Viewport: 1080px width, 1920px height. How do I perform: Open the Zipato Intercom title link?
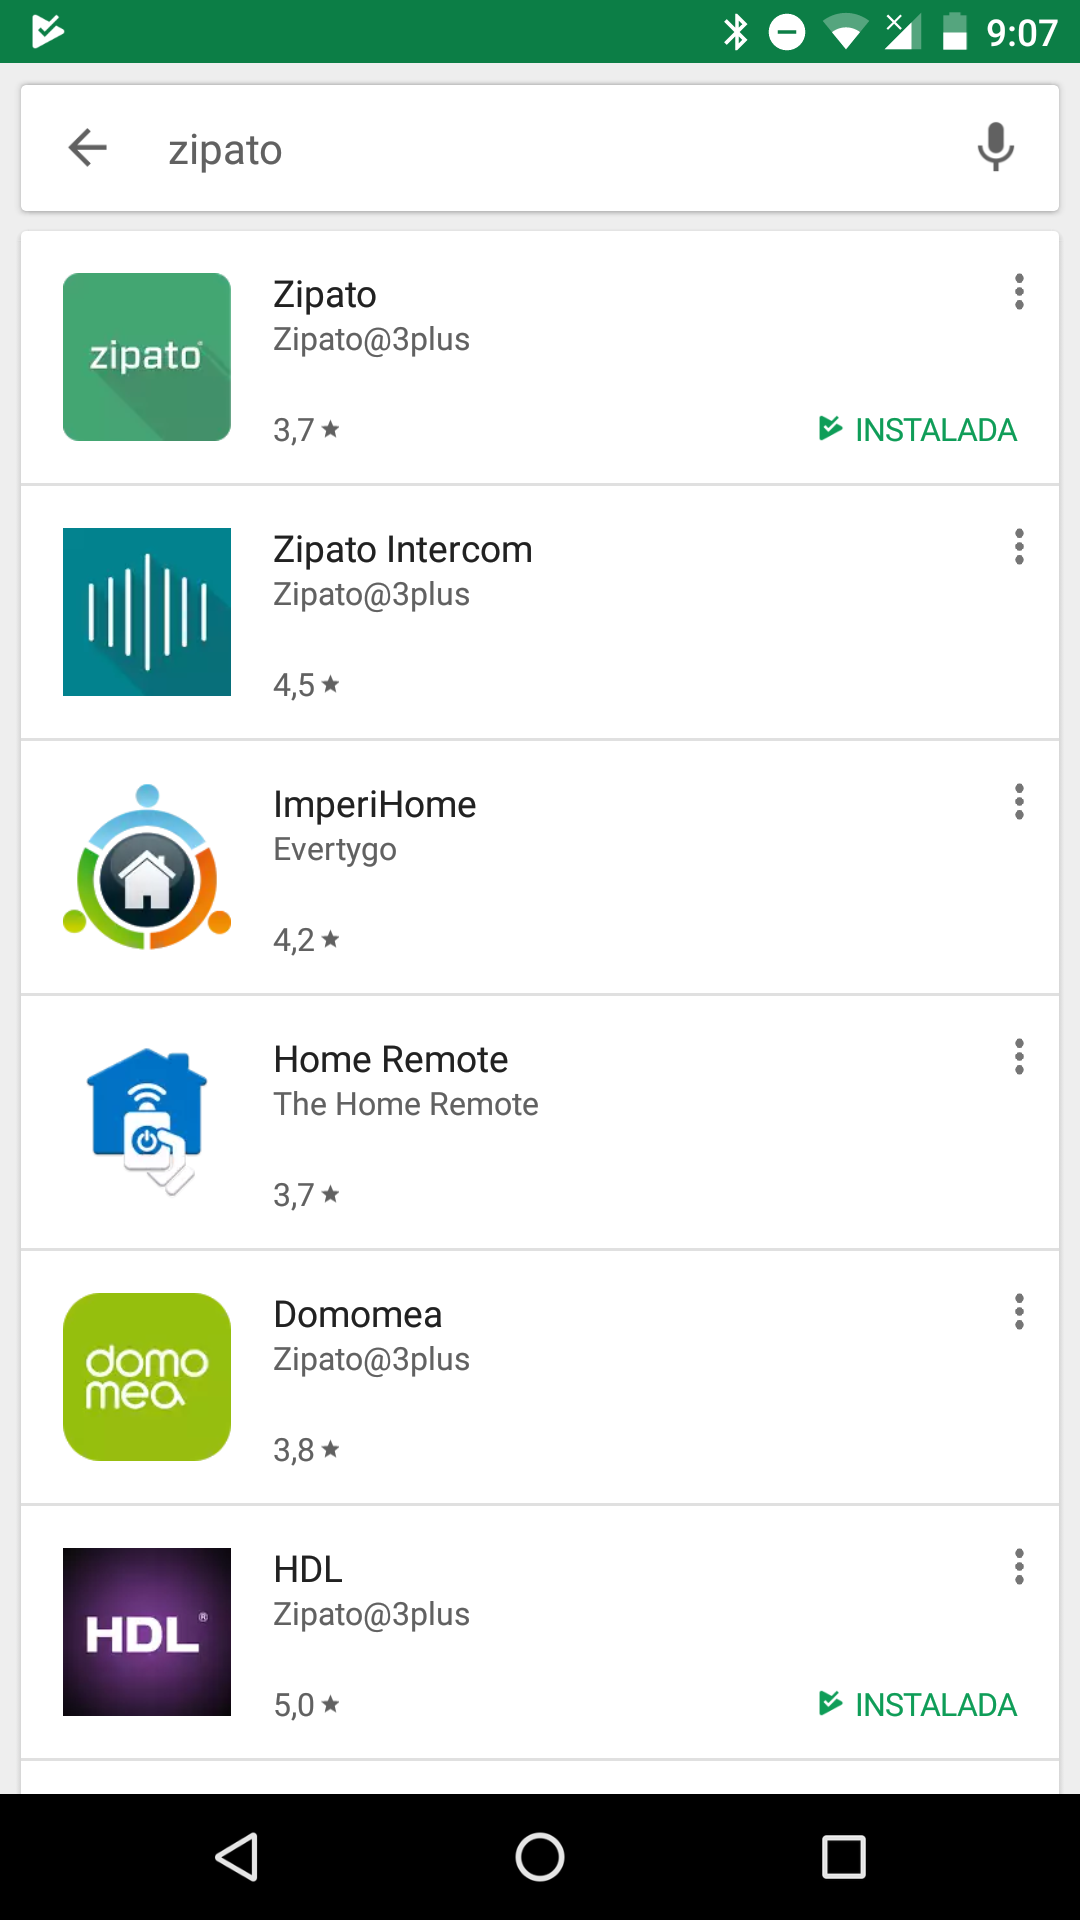403,550
